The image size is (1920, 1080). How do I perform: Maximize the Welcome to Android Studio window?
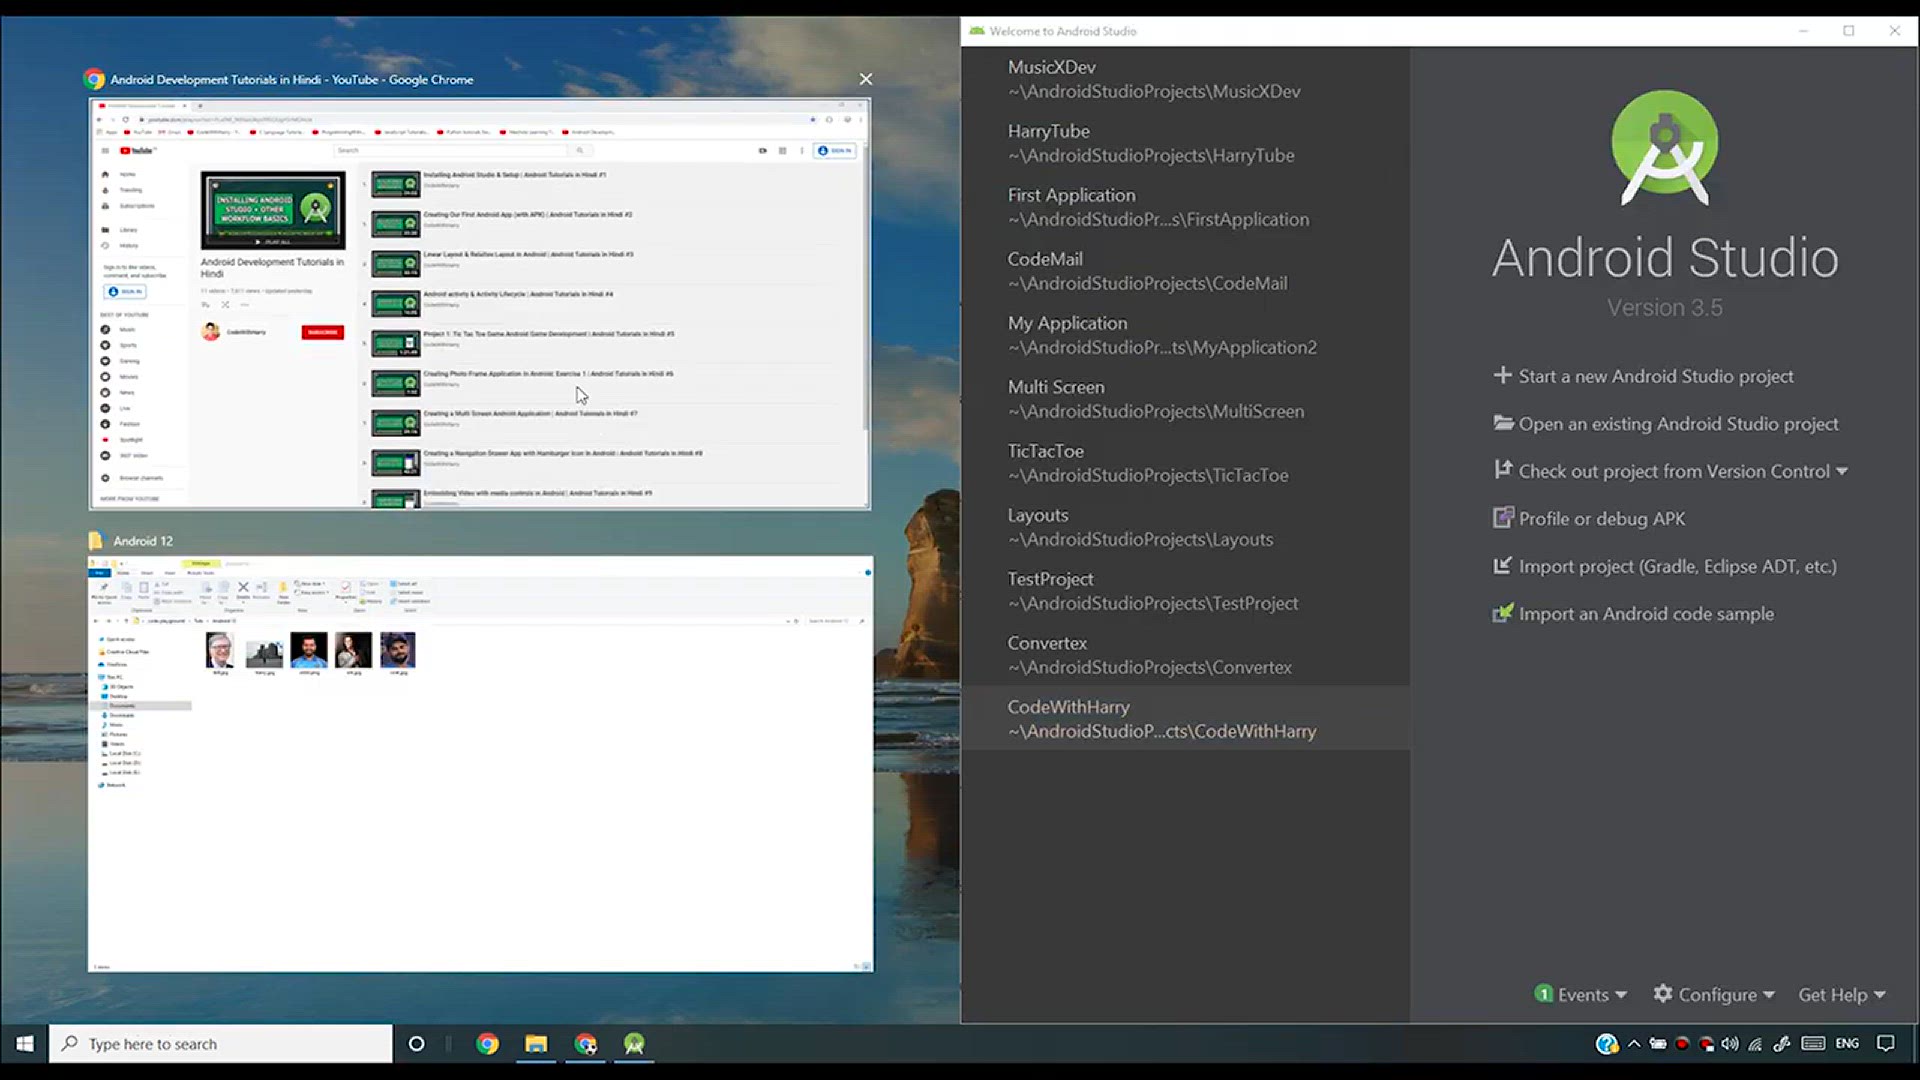(x=1849, y=31)
